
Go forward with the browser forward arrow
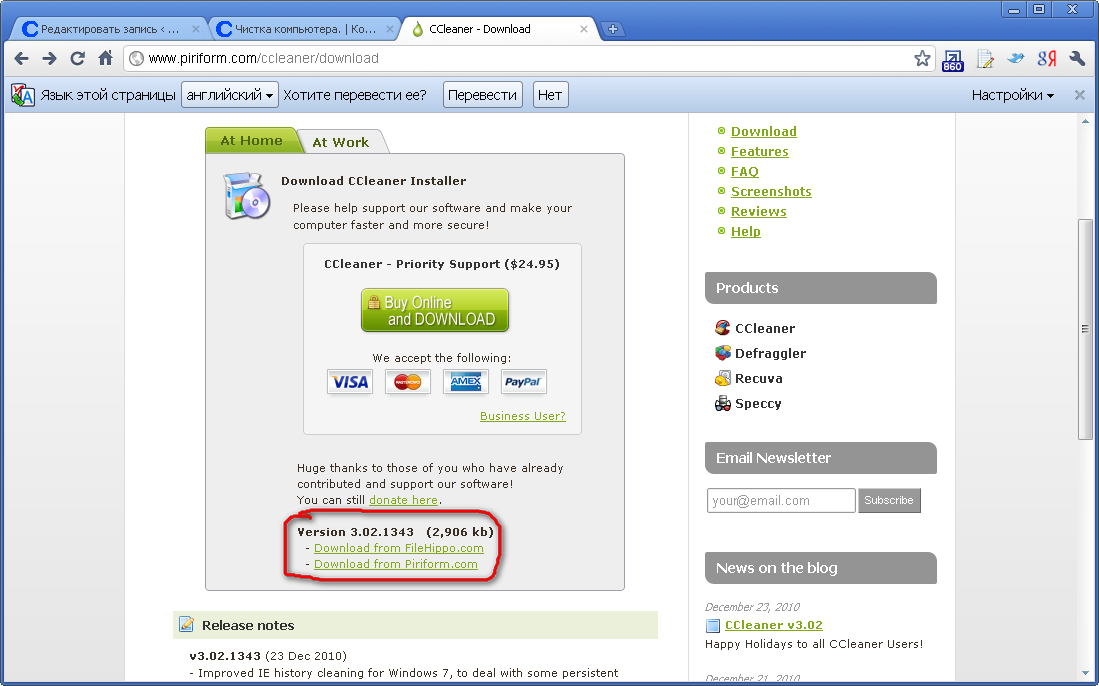[49, 58]
